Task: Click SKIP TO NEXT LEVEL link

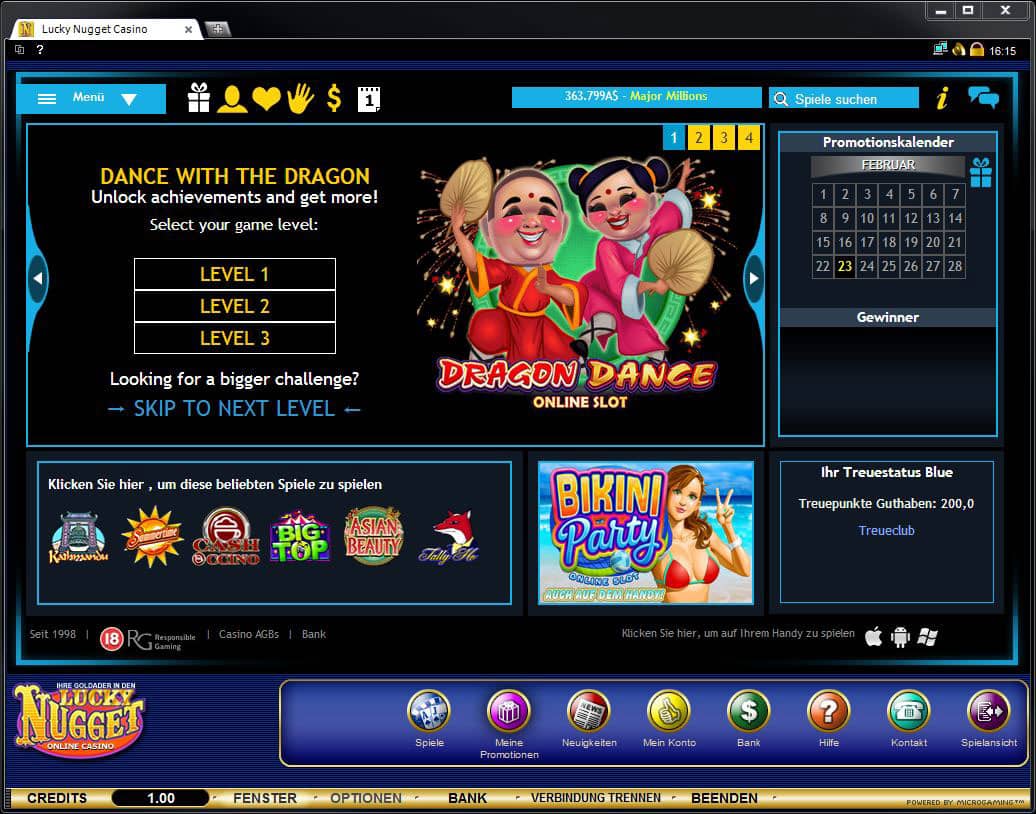Action: (x=234, y=408)
